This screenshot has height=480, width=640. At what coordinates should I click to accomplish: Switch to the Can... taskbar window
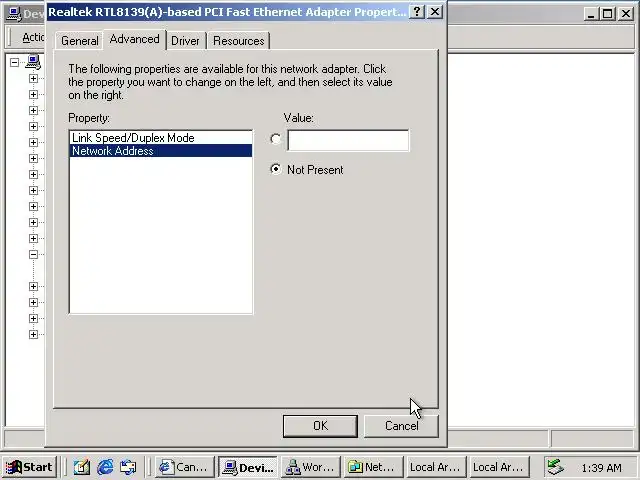184,467
